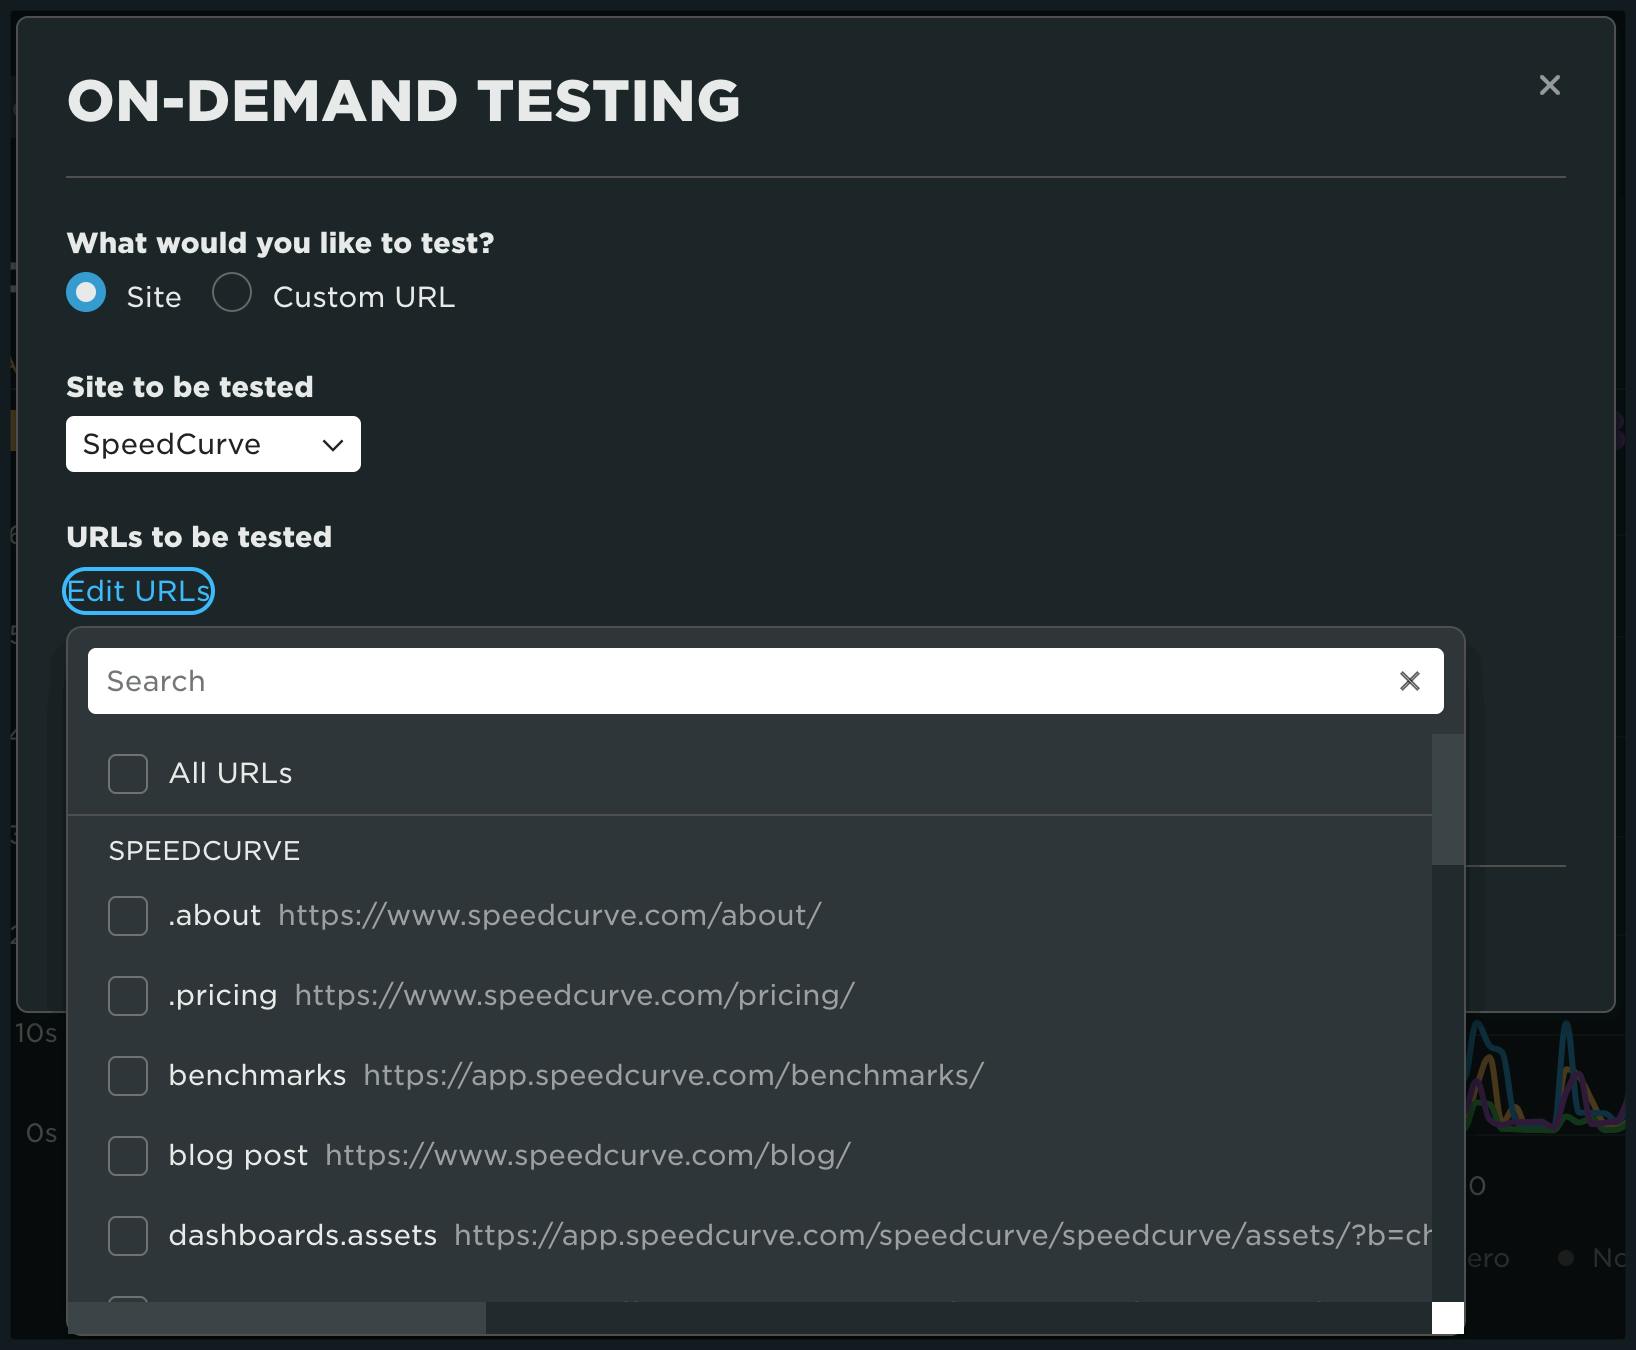Viewport: 1636px width, 1350px height.
Task: Select the SPEEDCURVE section header
Action: pos(204,851)
